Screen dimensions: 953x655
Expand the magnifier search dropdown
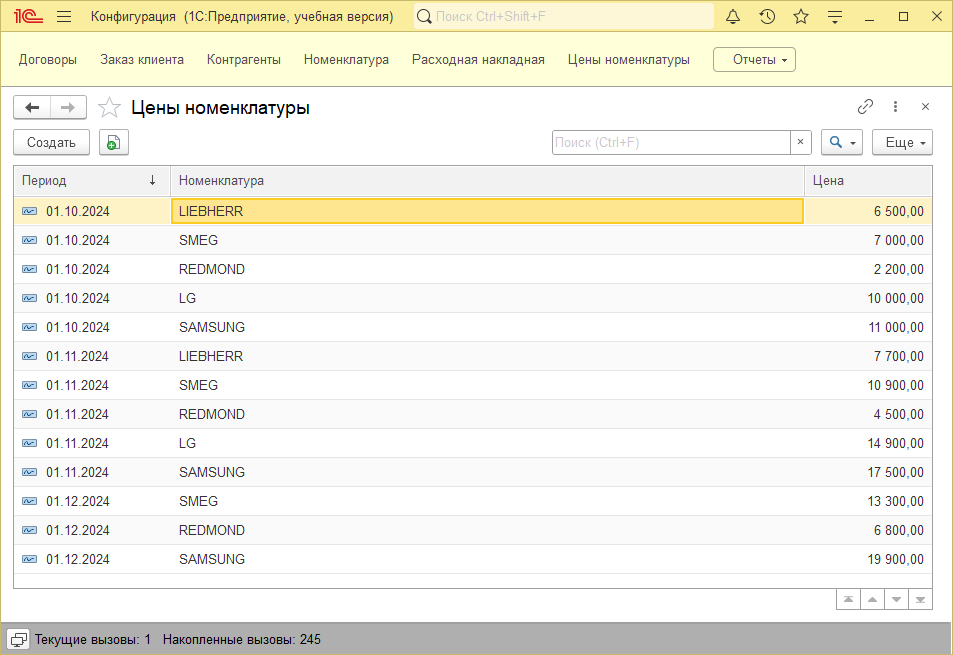point(842,142)
